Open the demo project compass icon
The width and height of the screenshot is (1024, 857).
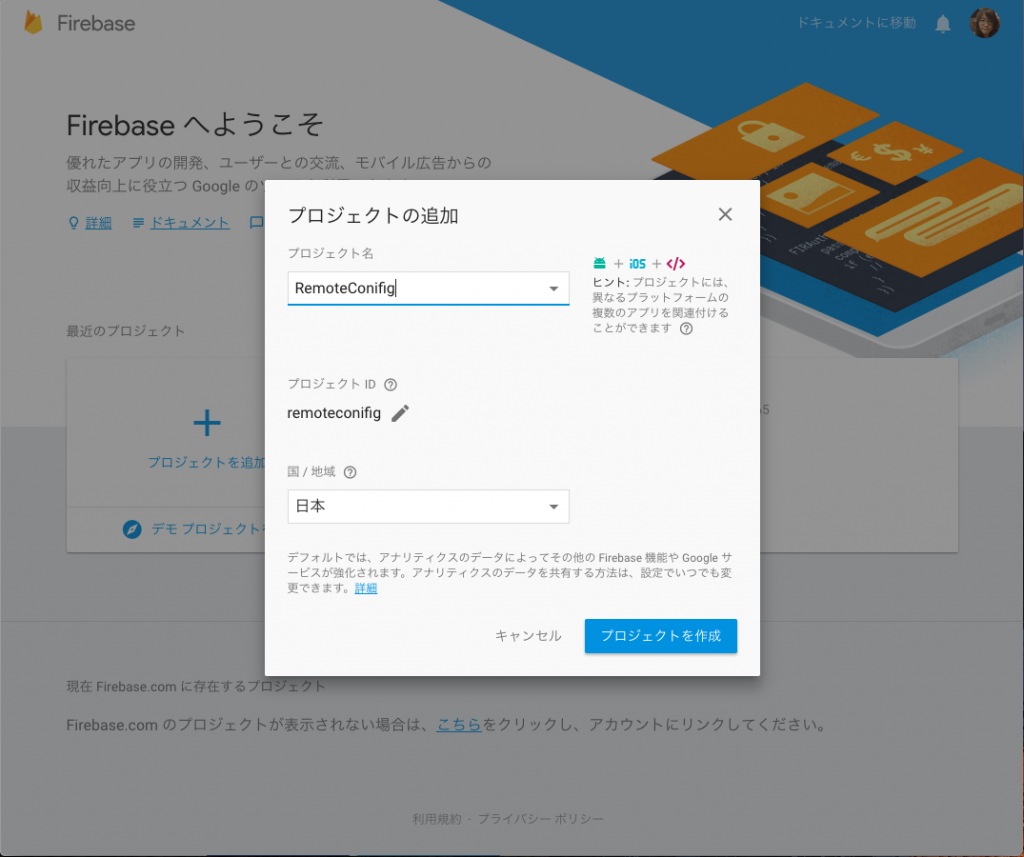click(132, 528)
